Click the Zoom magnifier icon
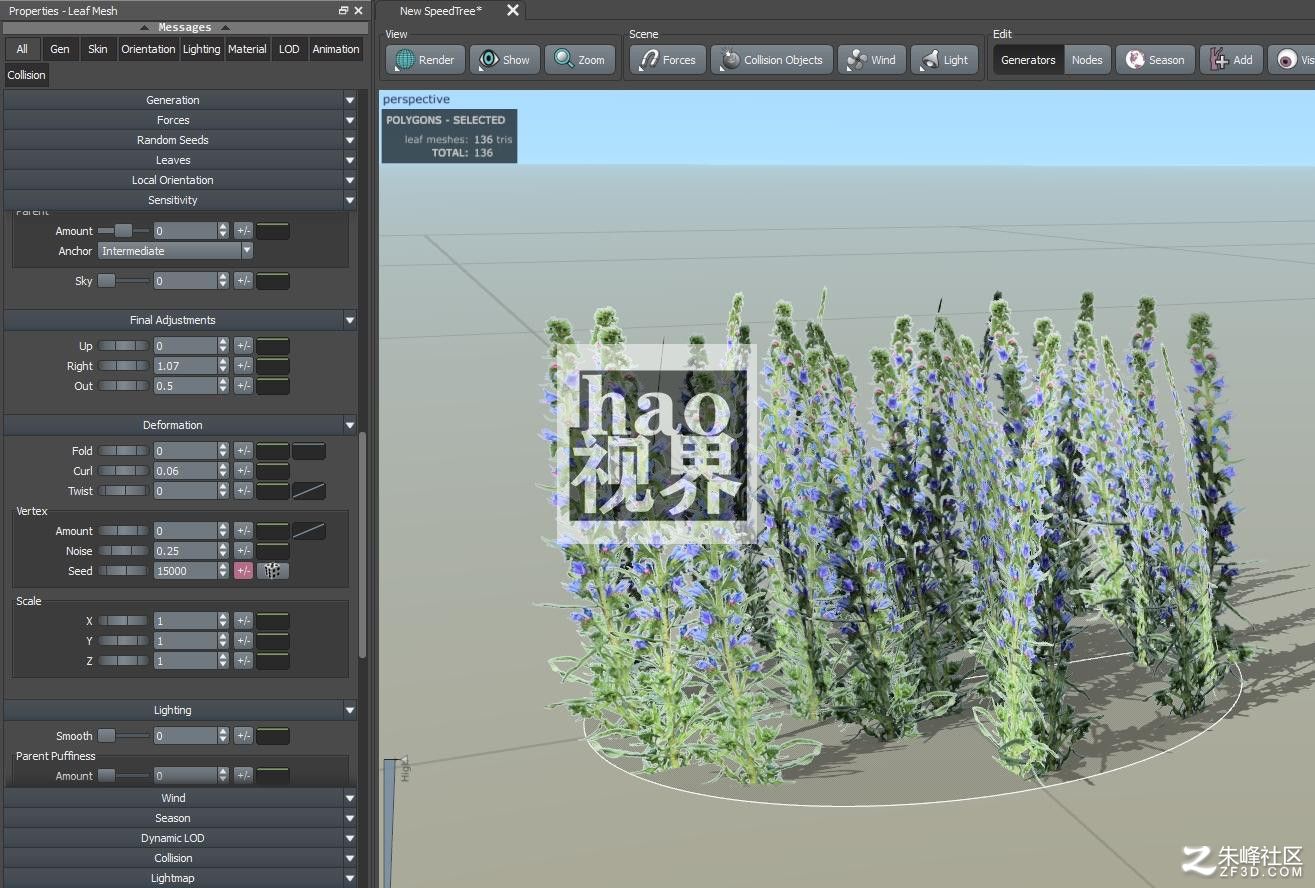The height and width of the screenshot is (888, 1315). pyautogui.click(x=564, y=60)
